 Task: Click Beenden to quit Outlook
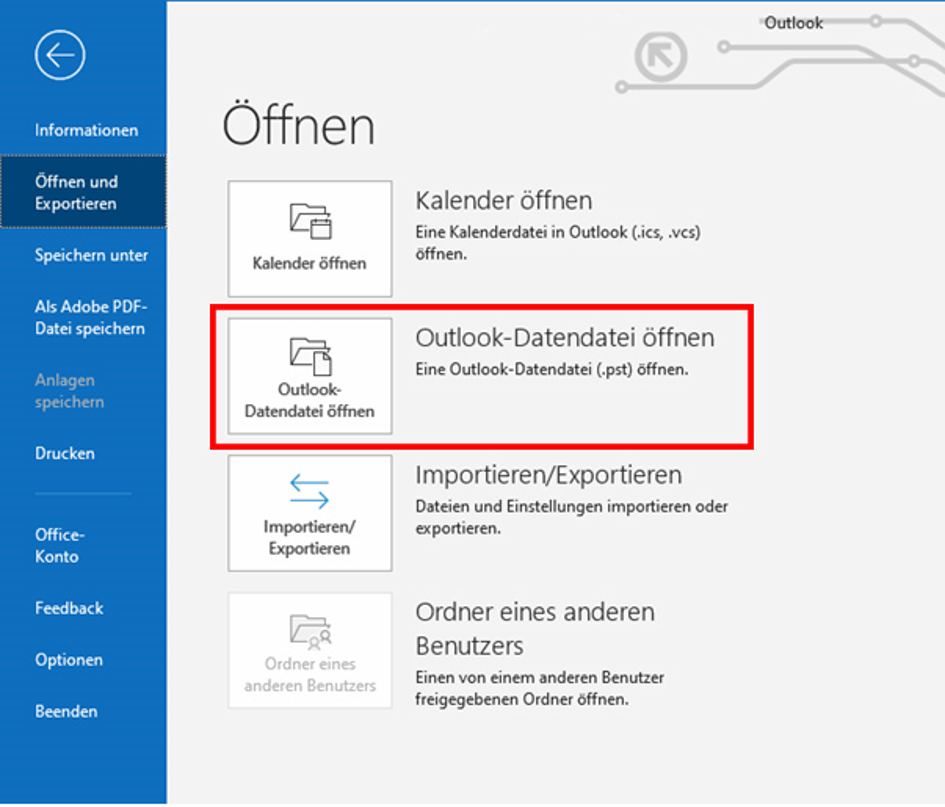click(66, 711)
